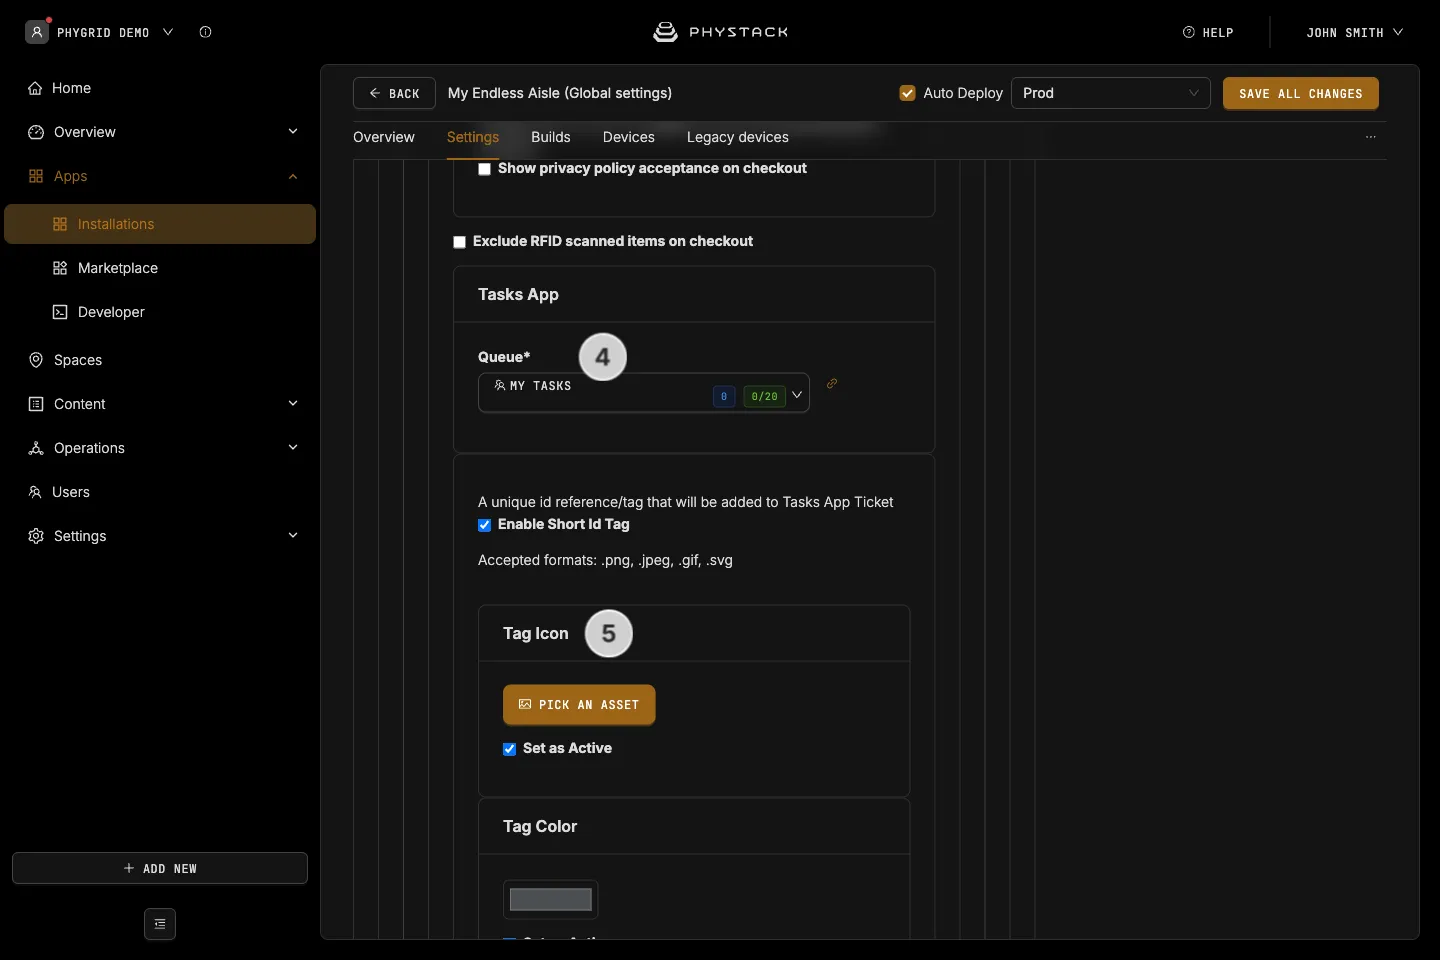Viewport: 1440px width, 960px height.
Task: Switch to the Overview tab
Action: (x=384, y=137)
